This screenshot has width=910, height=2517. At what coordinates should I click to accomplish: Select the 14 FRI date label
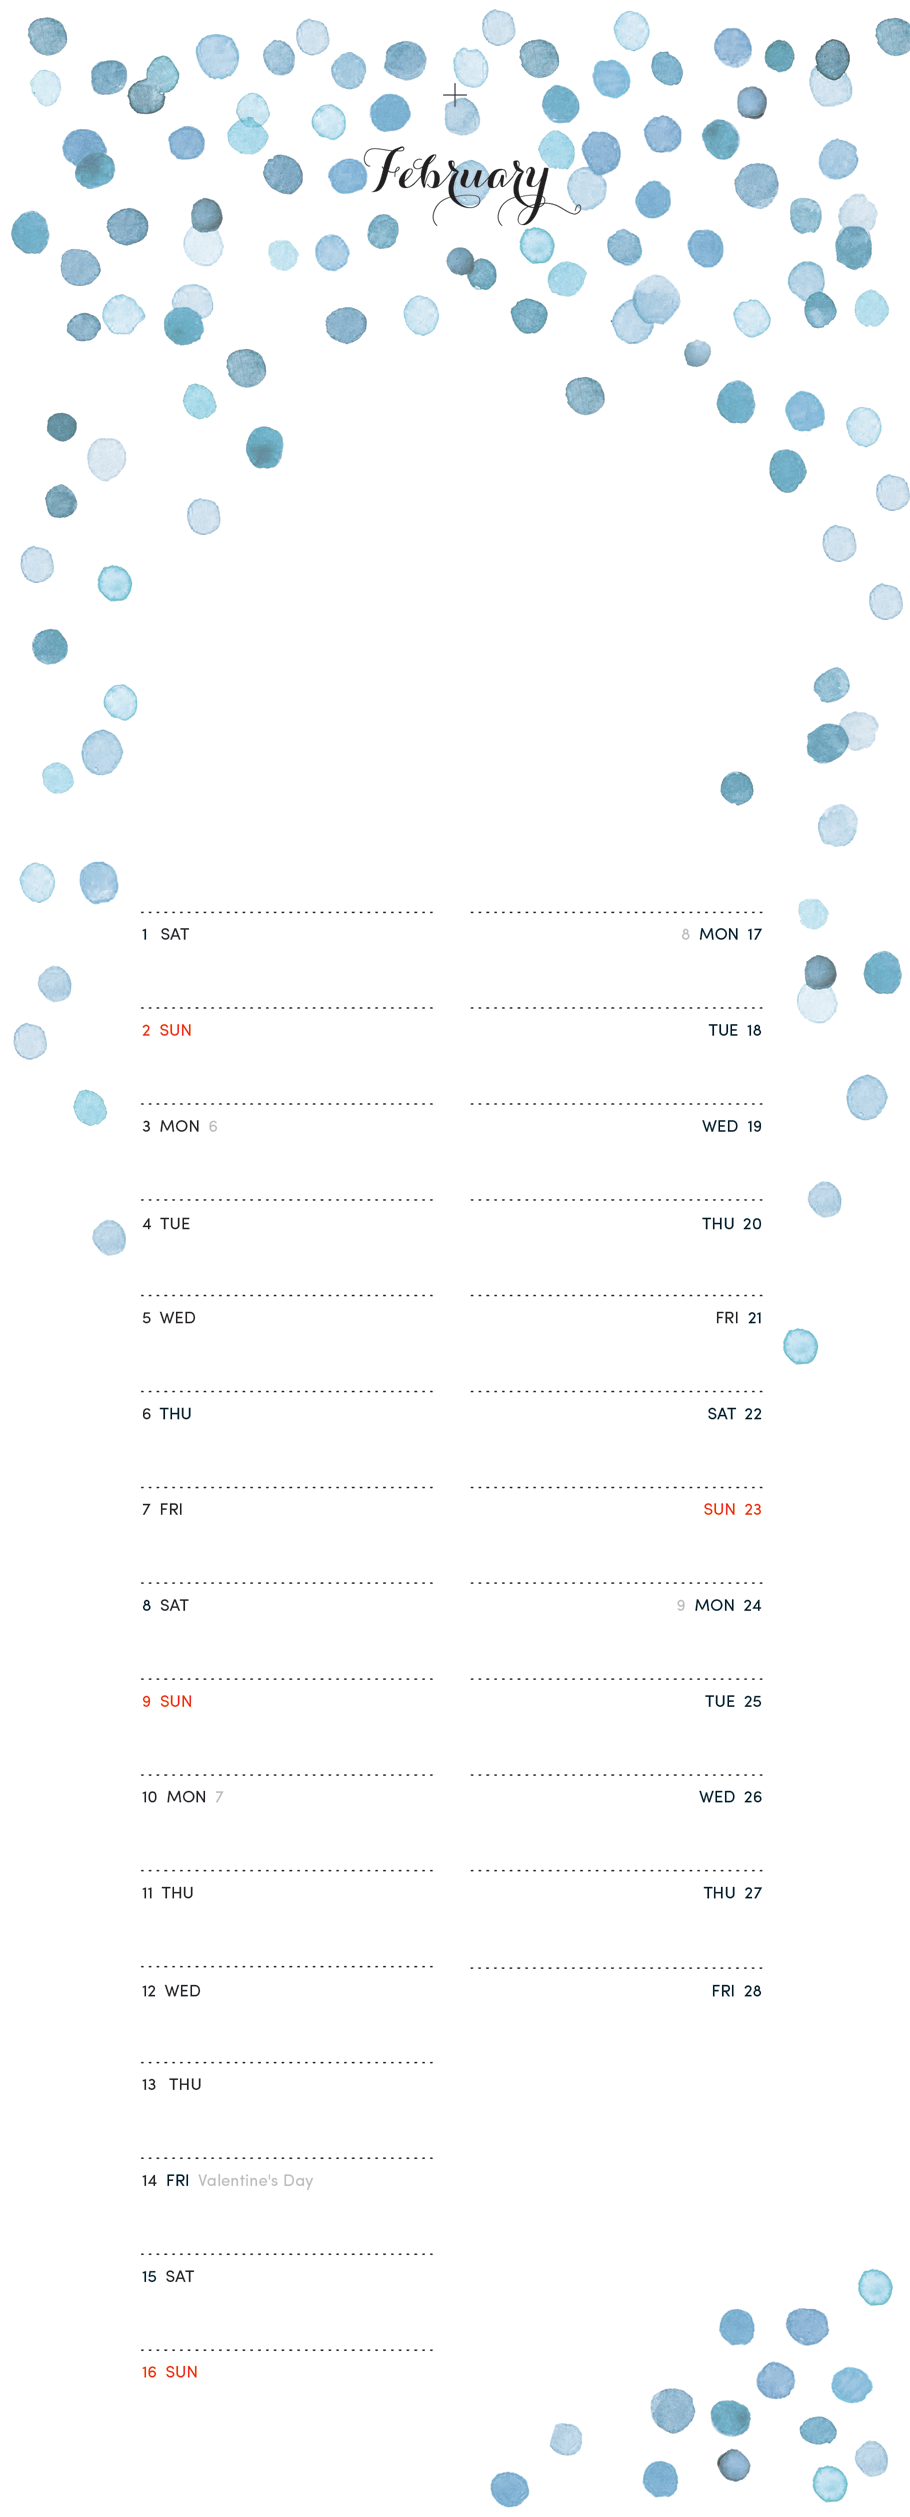coord(165,2180)
